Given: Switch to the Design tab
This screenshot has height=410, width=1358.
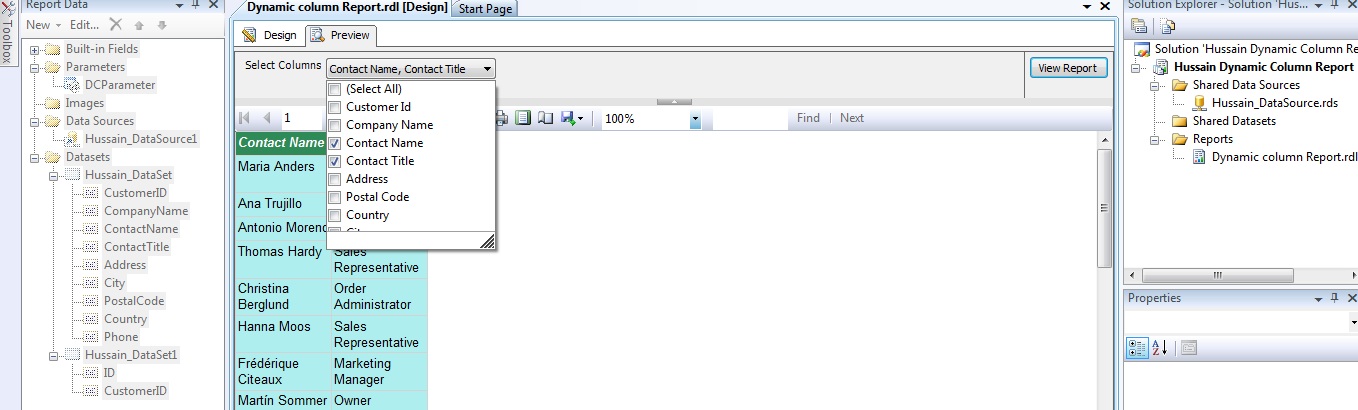Looking at the screenshot, I should pyautogui.click(x=270, y=35).
